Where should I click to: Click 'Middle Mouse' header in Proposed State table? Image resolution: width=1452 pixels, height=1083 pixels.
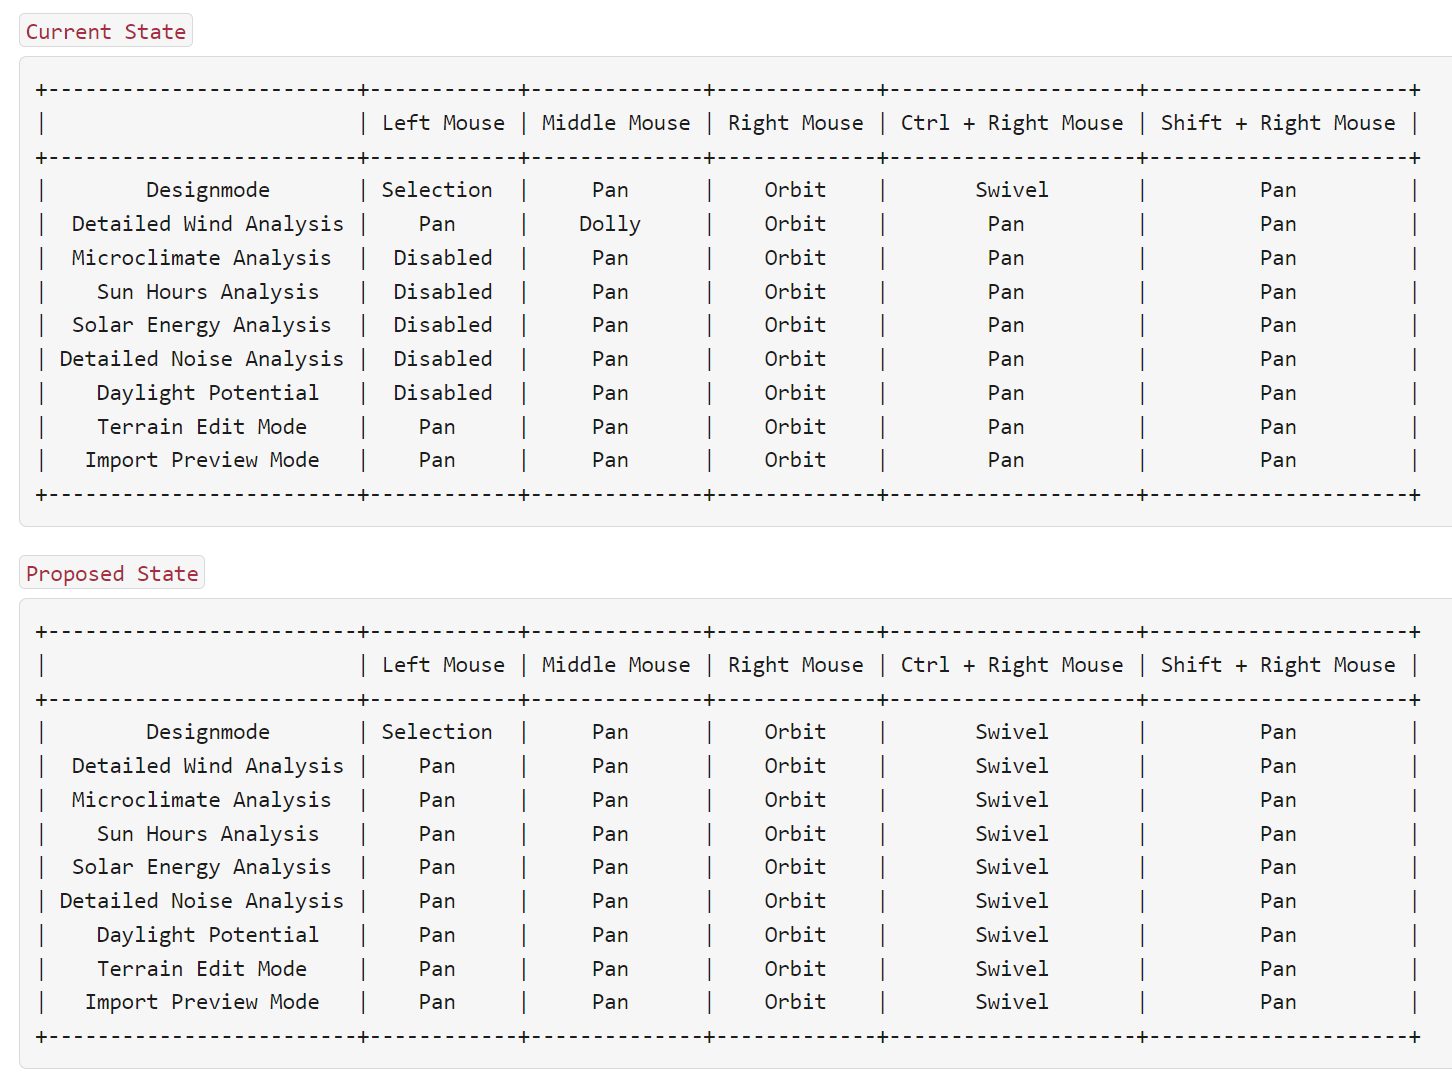[x=615, y=665]
